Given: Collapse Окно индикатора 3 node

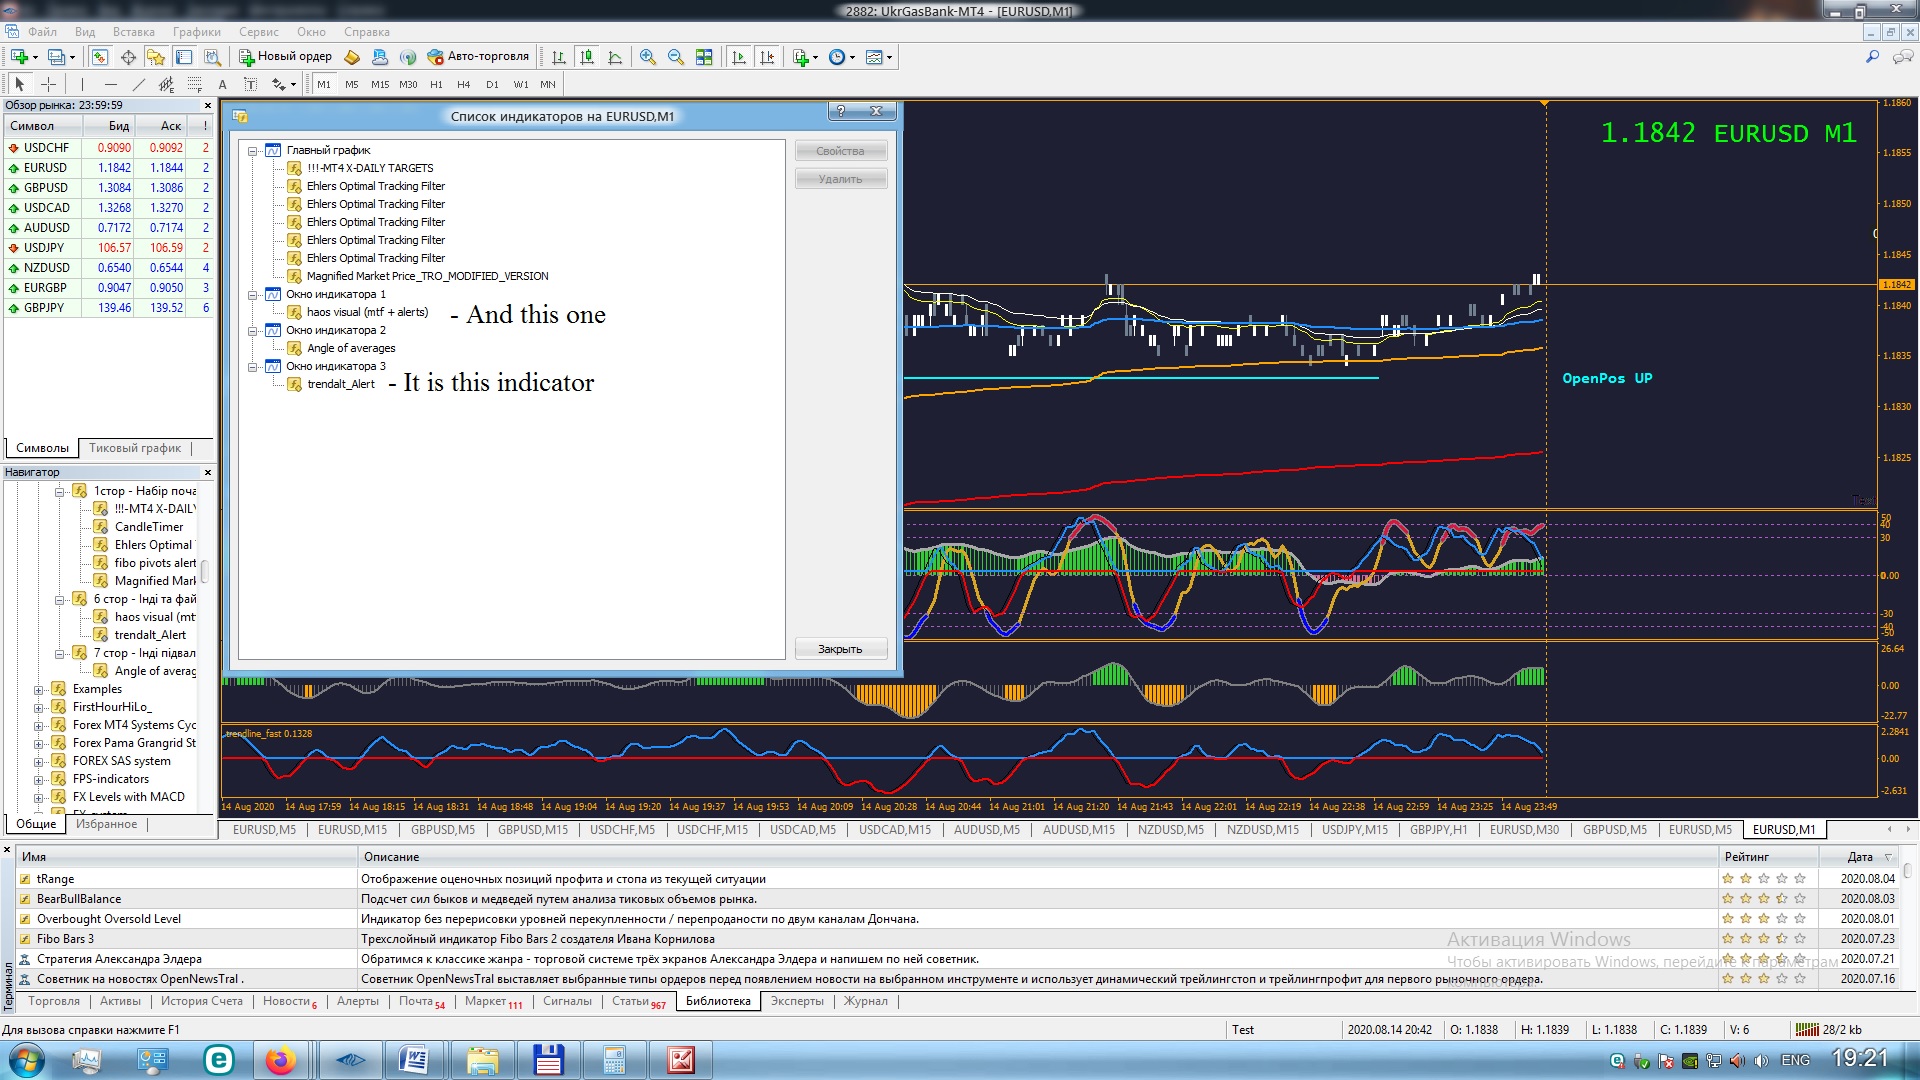Looking at the screenshot, I should (x=254, y=367).
